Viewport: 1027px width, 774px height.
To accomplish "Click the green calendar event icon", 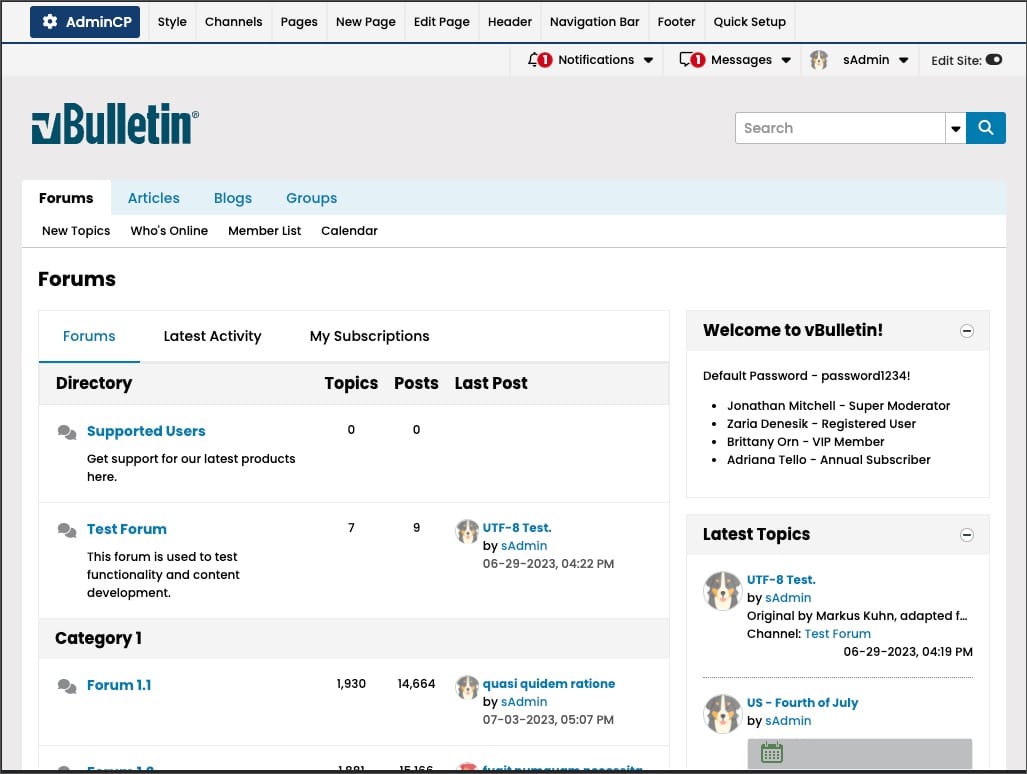I will click(771, 753).
